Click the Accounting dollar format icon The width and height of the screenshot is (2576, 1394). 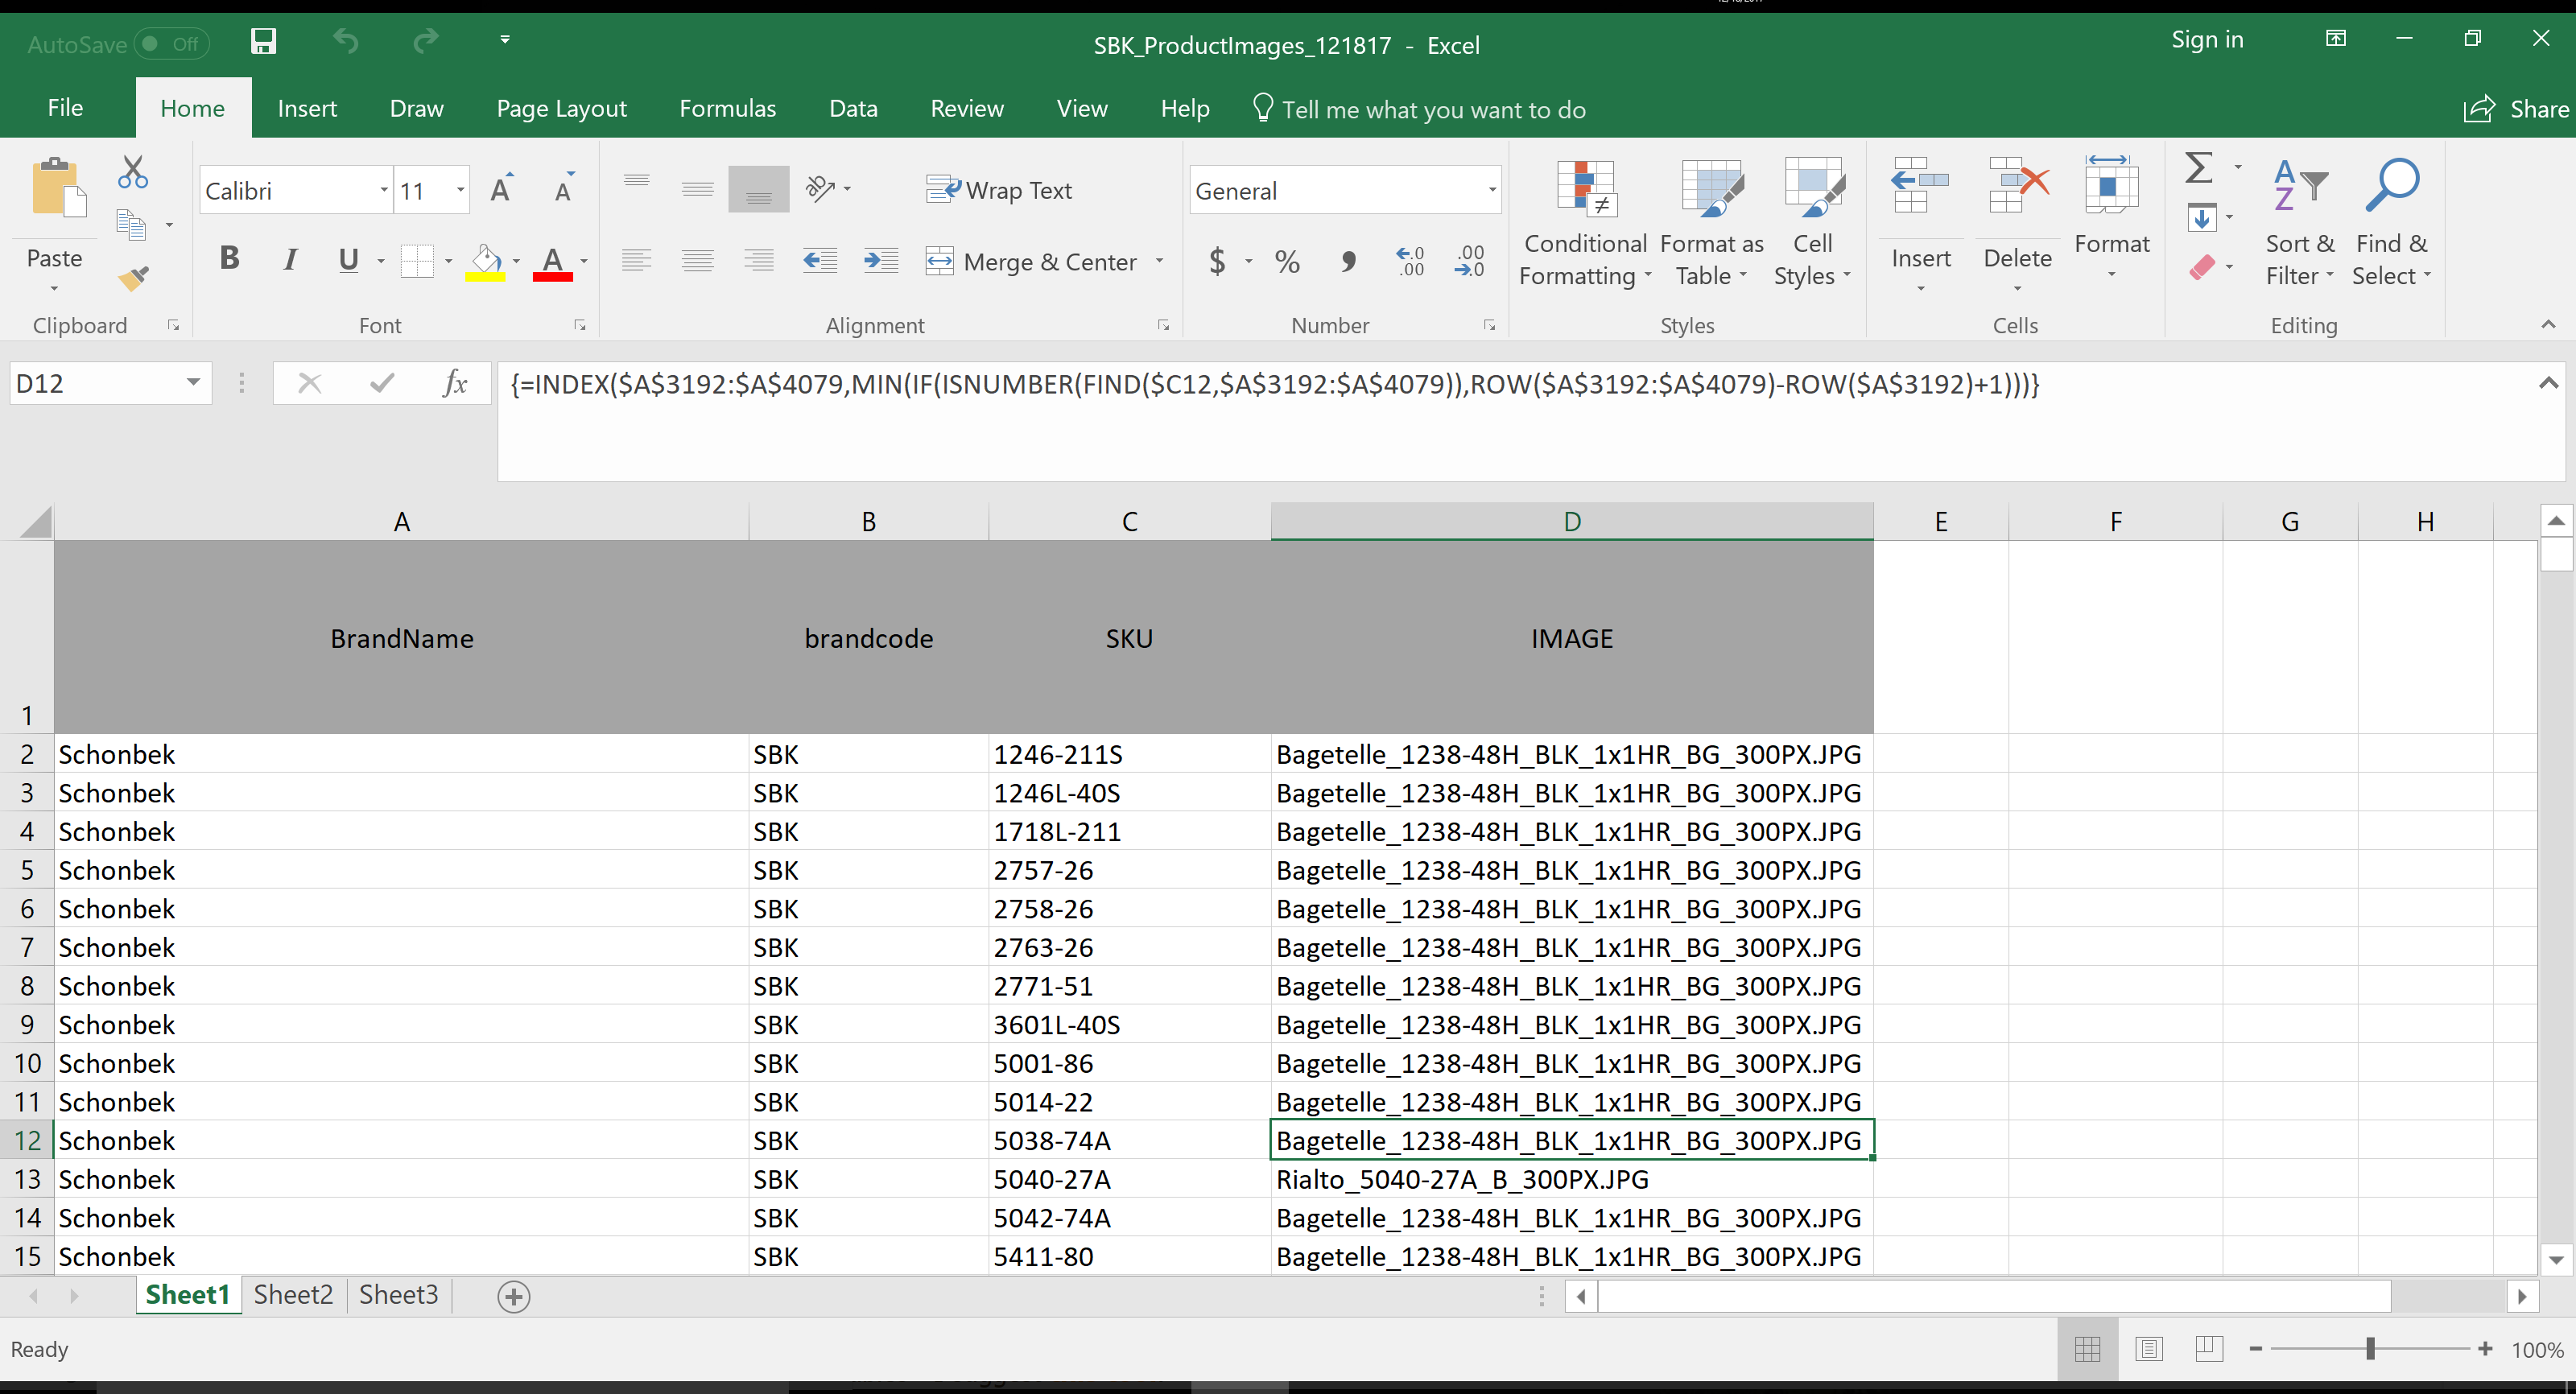point(1217,262)
